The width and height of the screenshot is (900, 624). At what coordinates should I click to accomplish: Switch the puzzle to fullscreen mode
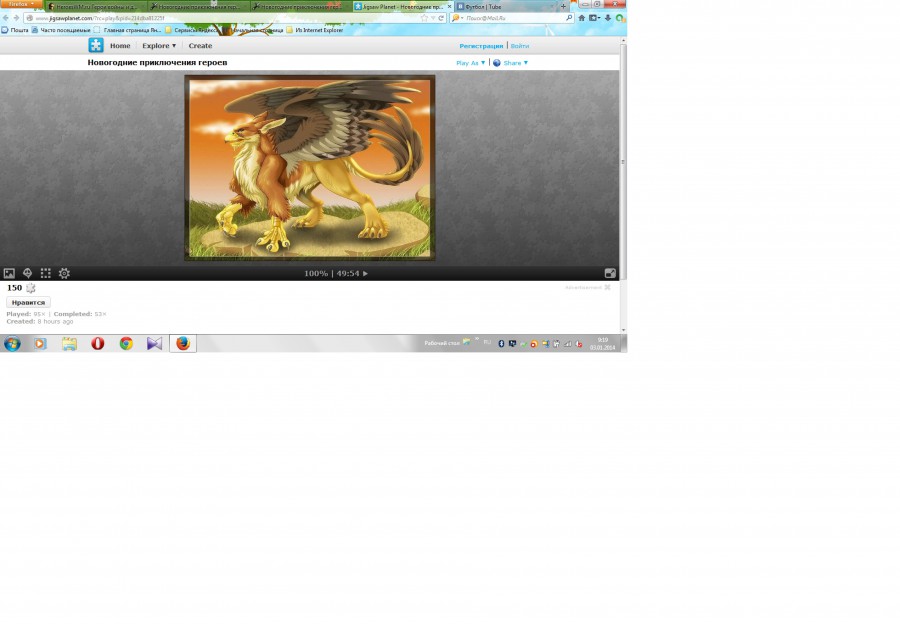610,273
